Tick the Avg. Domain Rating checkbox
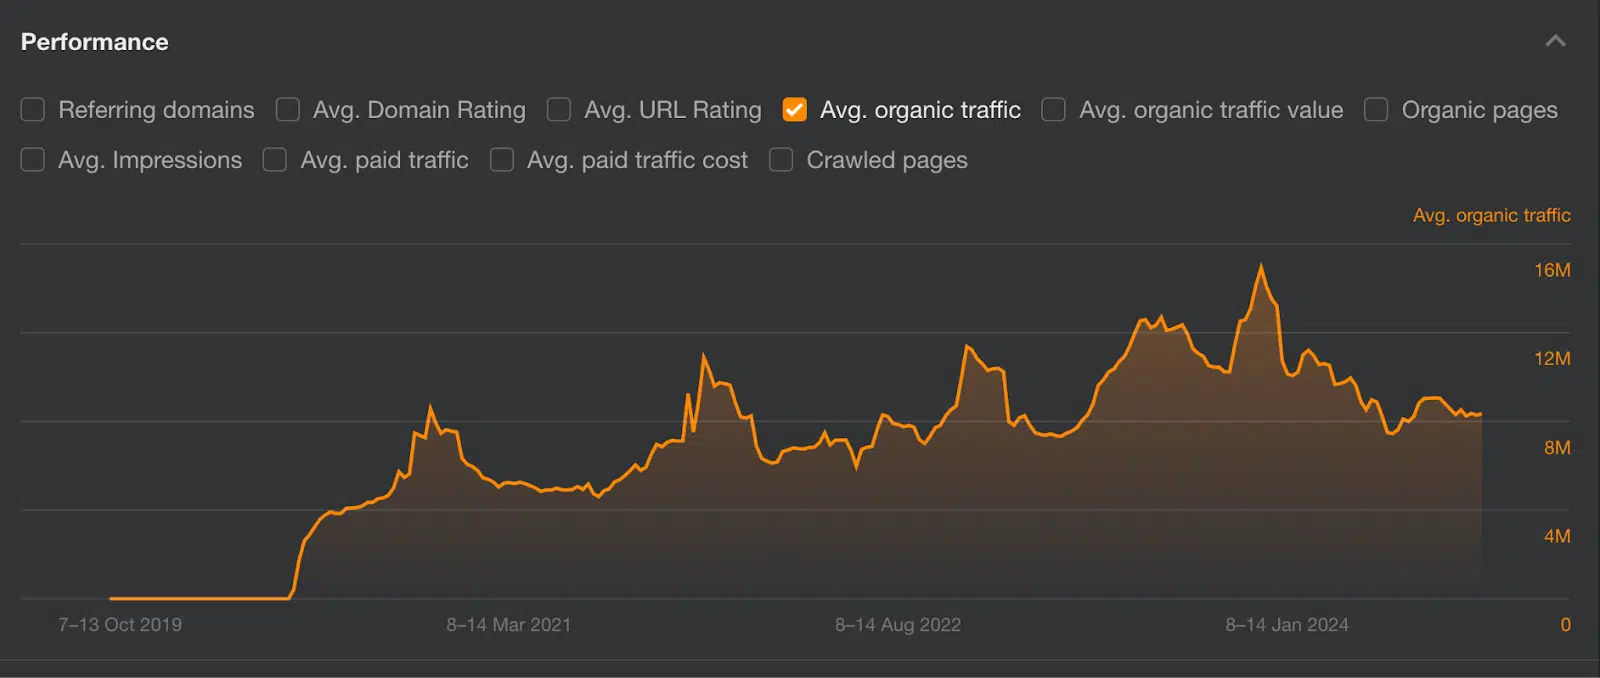The image size is (1600, 678). (288, 110)
